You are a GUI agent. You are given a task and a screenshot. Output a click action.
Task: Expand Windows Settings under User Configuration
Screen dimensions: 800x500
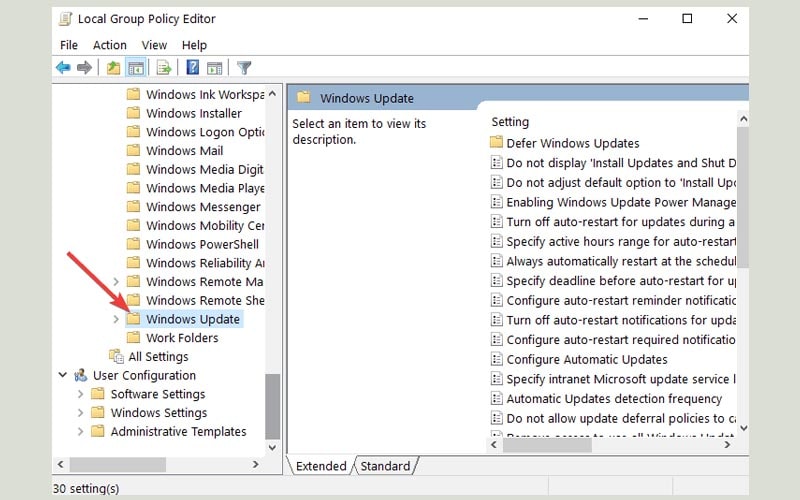(x=80, y=412)
